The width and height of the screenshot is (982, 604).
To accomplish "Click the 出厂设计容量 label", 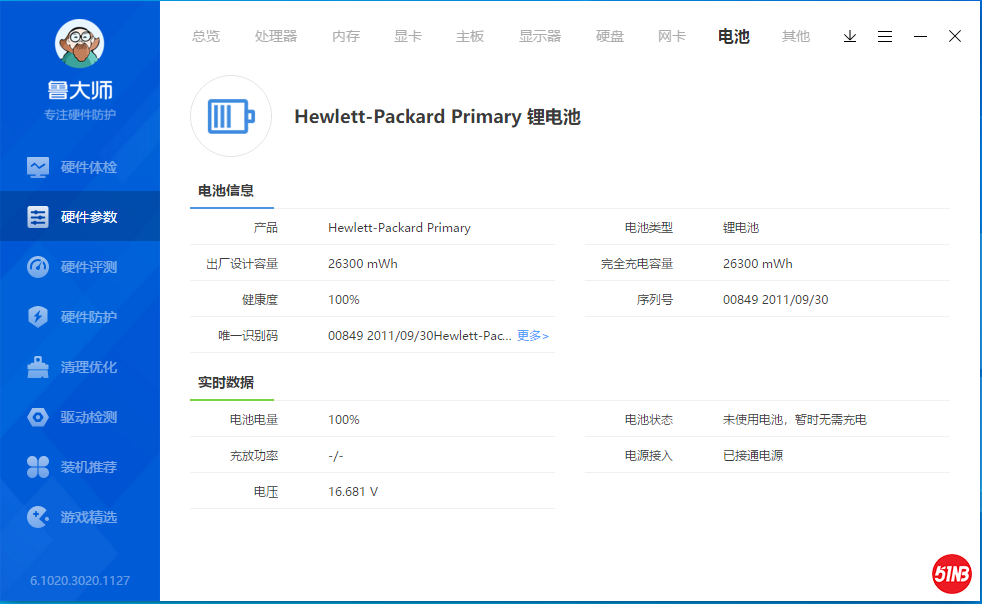I will point(242,264).
